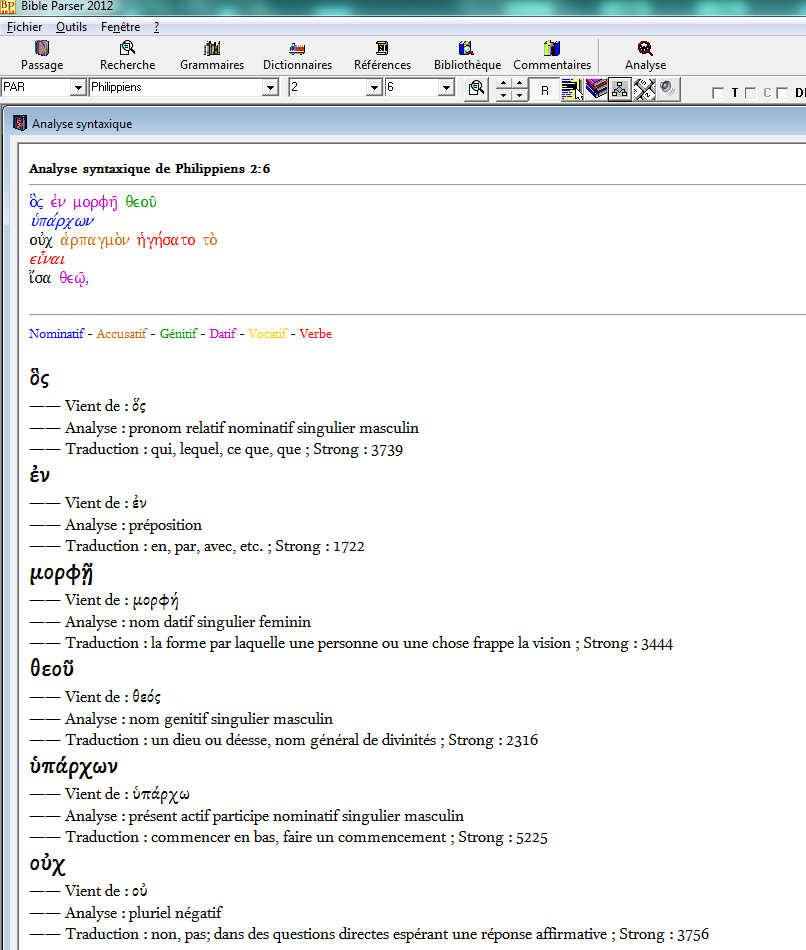Expand the verse 6 dropdown
The height and width of the screenshot is (950, 806).
447,88
